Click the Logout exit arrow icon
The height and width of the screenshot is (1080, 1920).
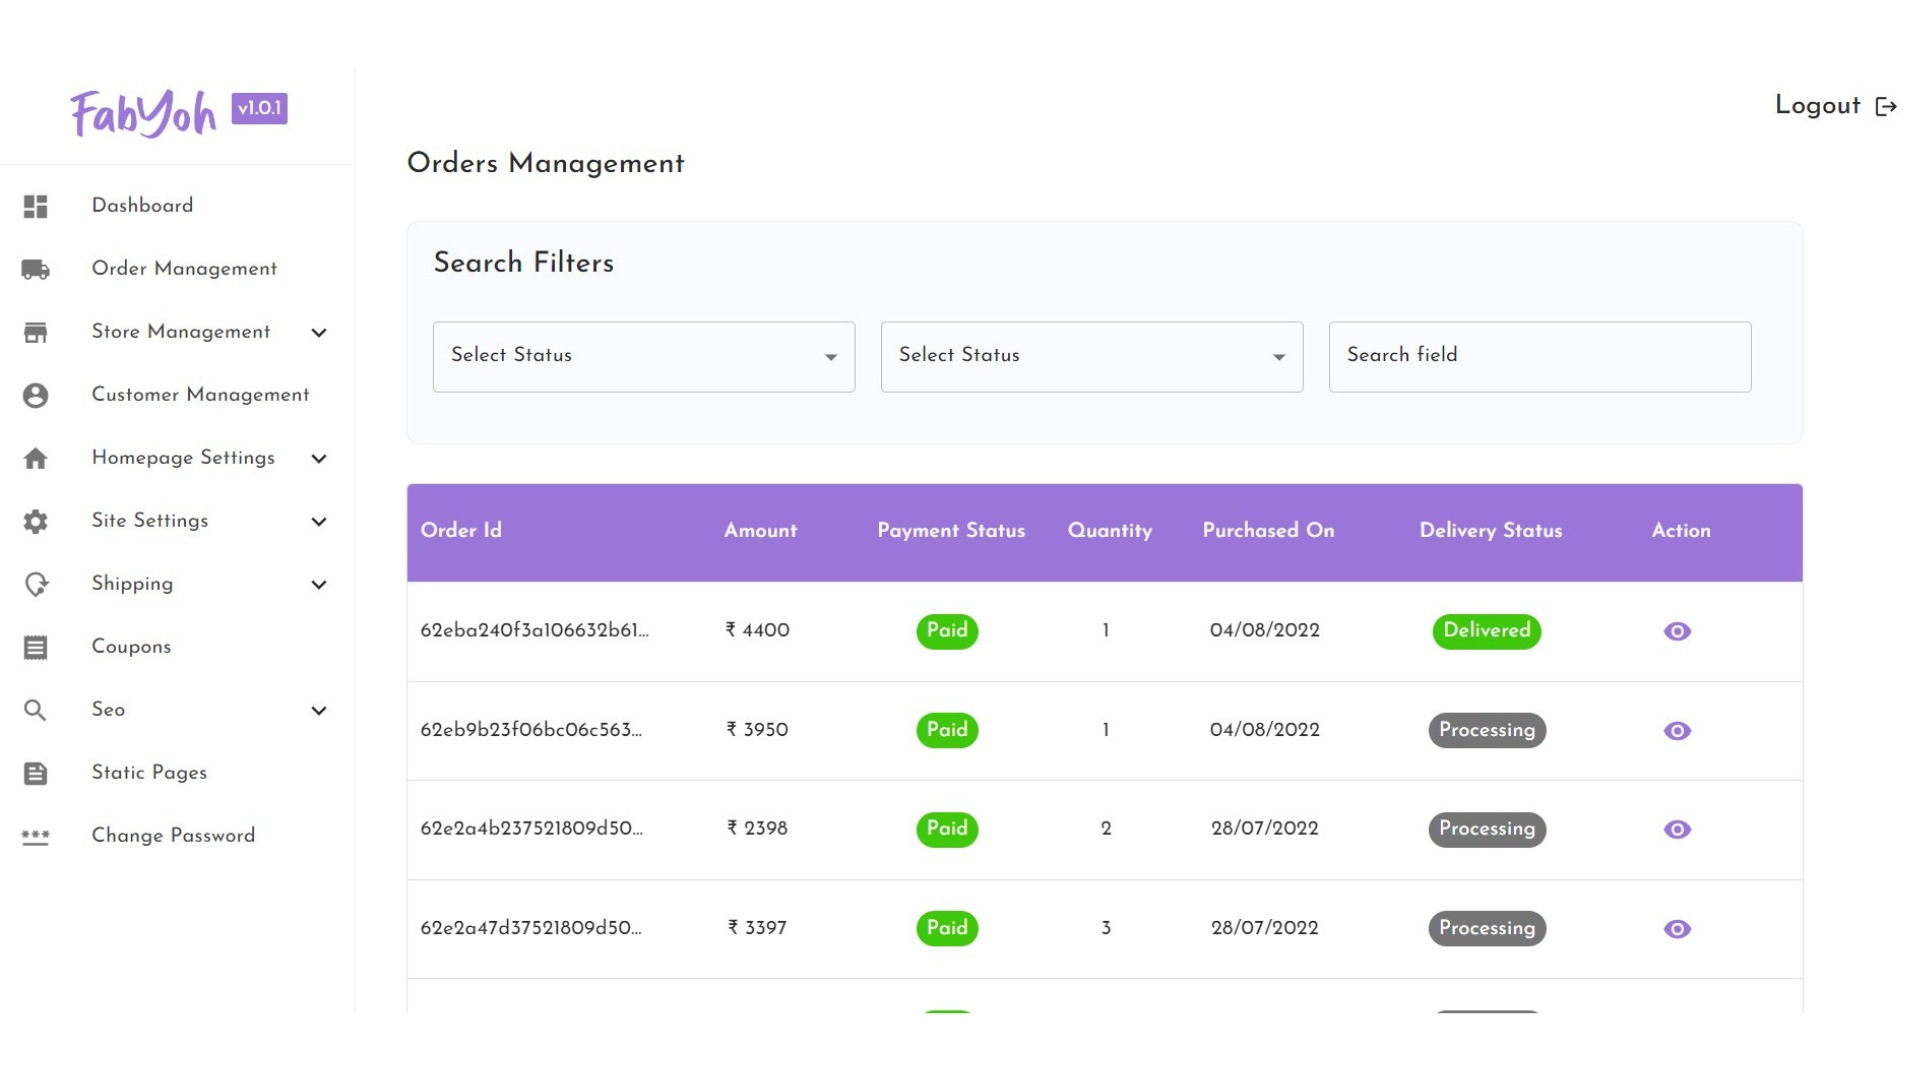coord(1886,107)
